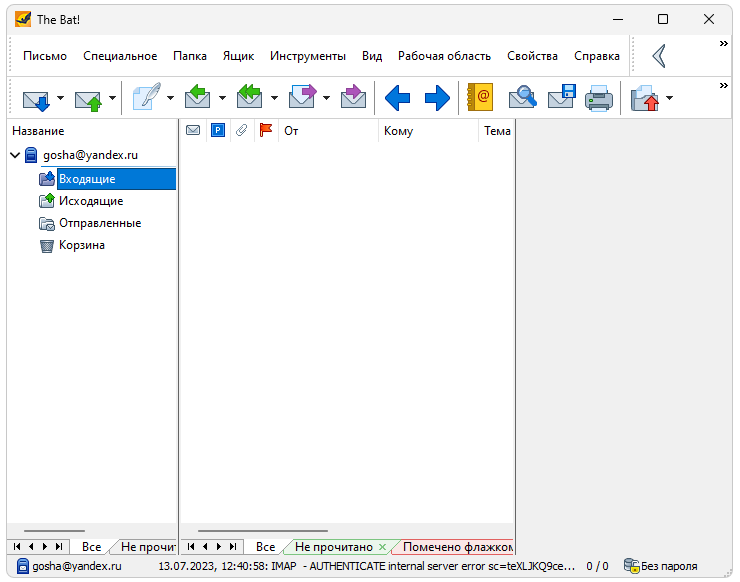Click the Get new mail envelope icon
Image resolution: width=740 pixels, height=582 pixels.
(36, 99)
